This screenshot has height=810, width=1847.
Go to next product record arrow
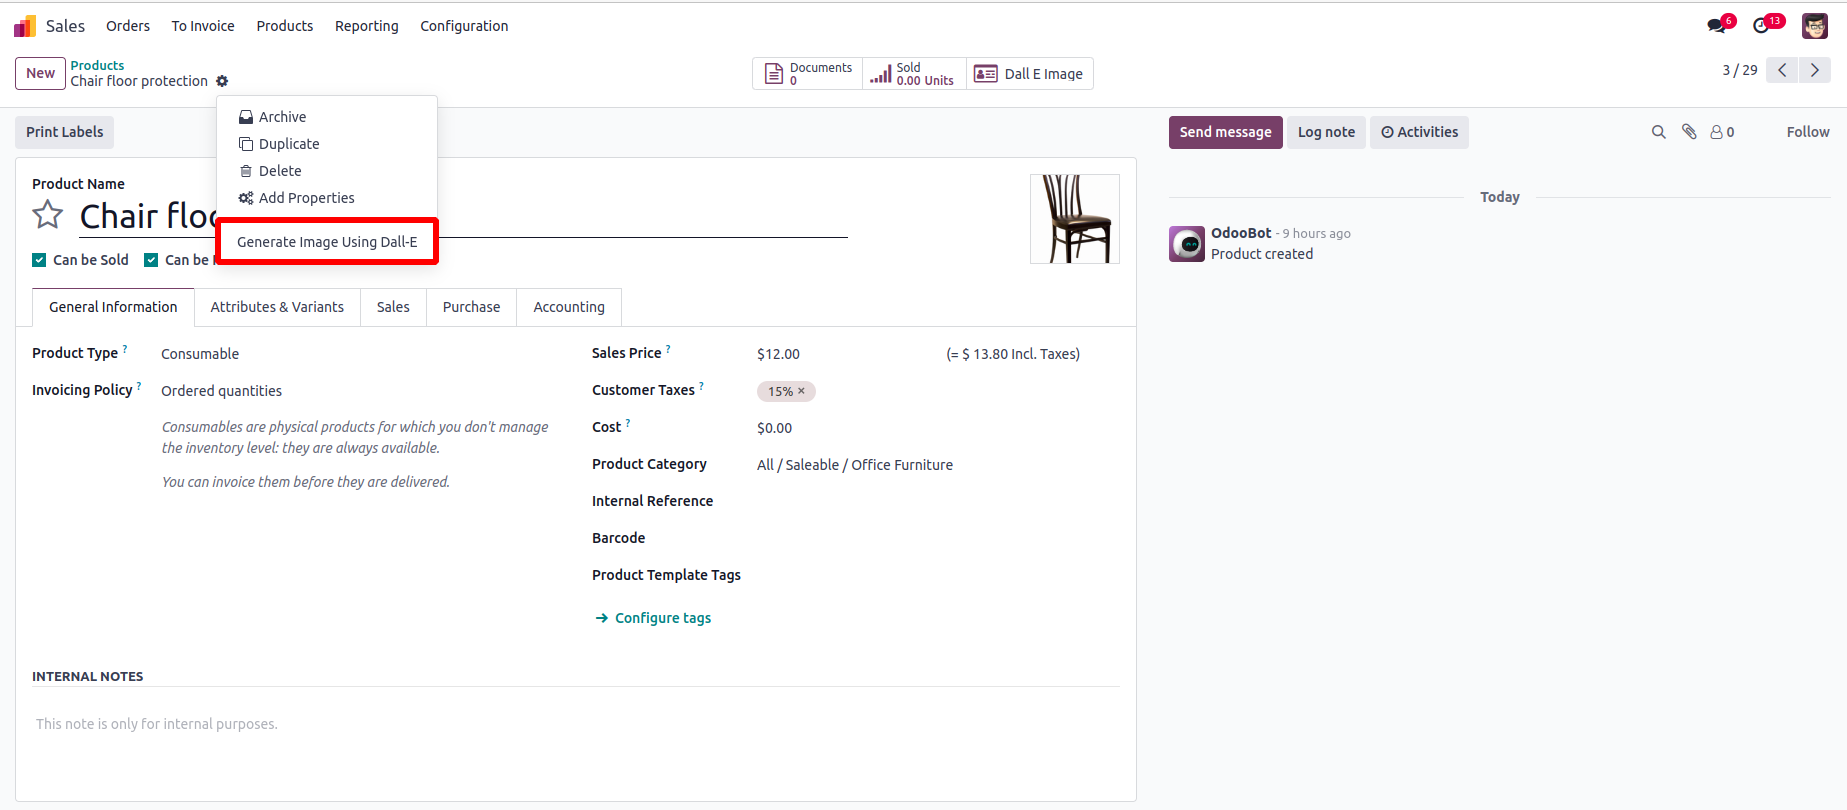(x=1815, y=70)
